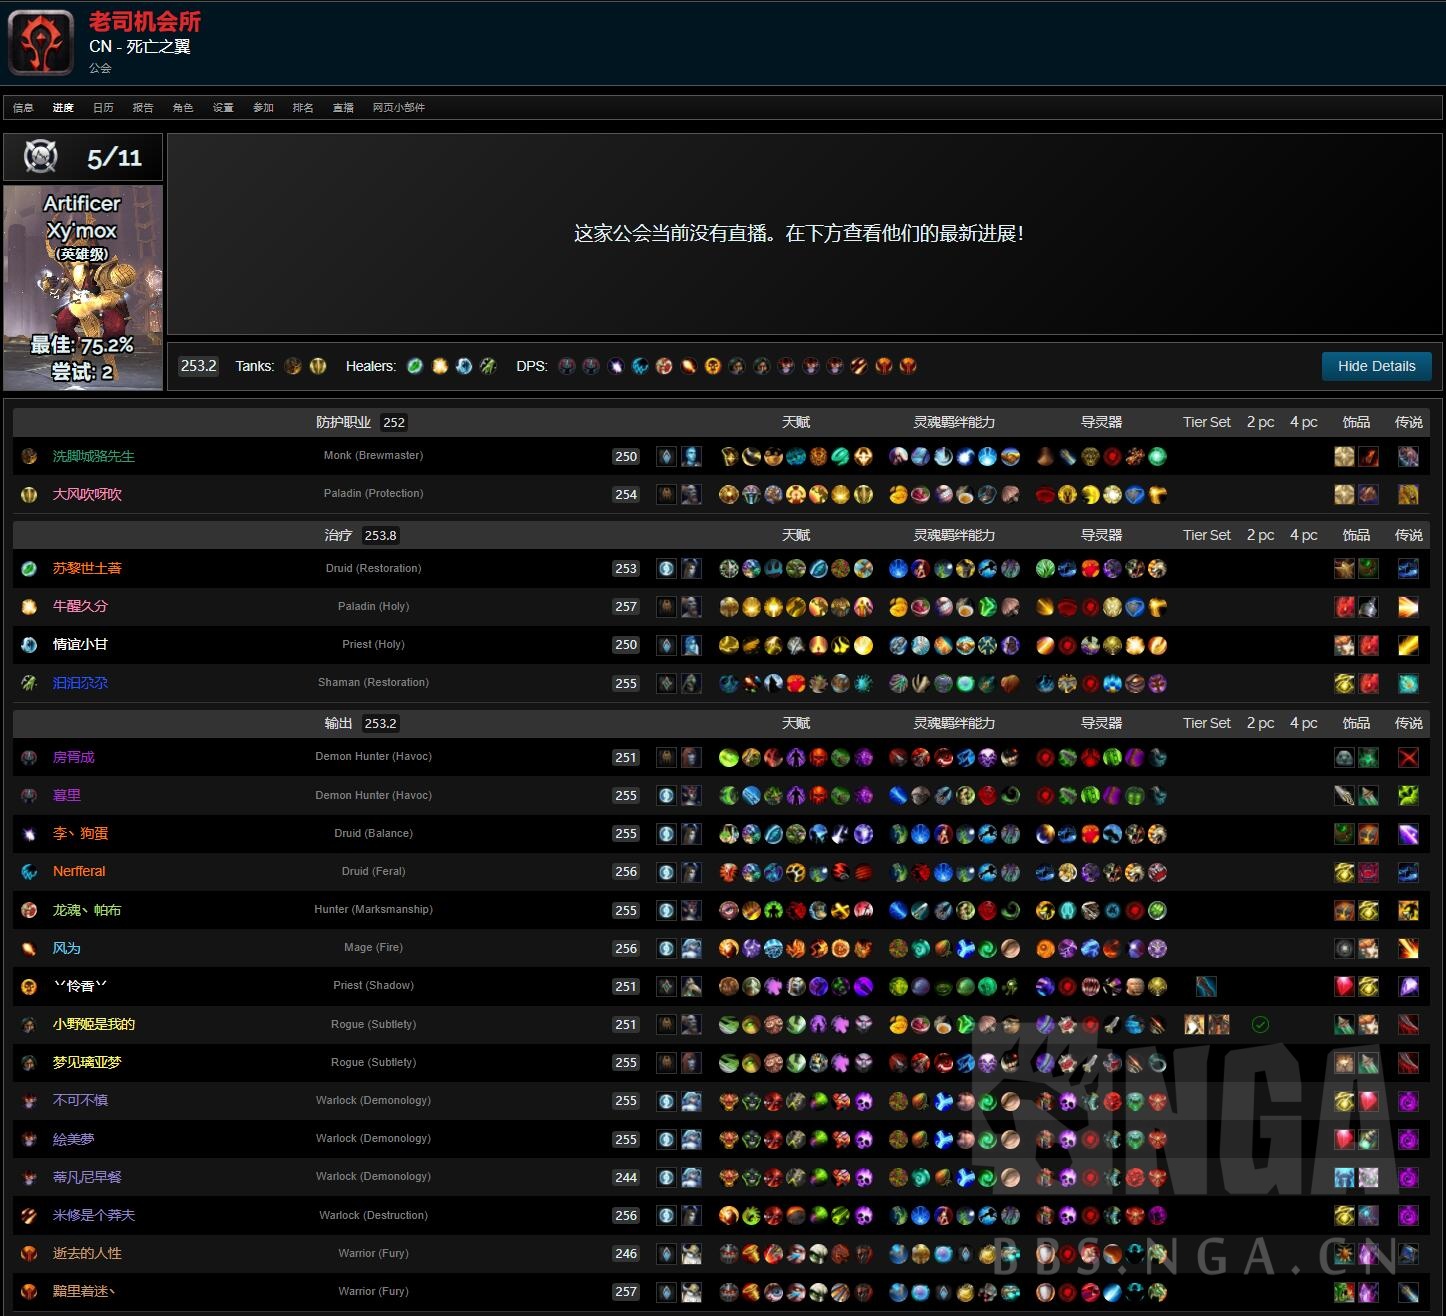This screenshot has width=1446, height=1316.
Task: Open player 不可不慎 profile link
Action: pos(80,1100)
